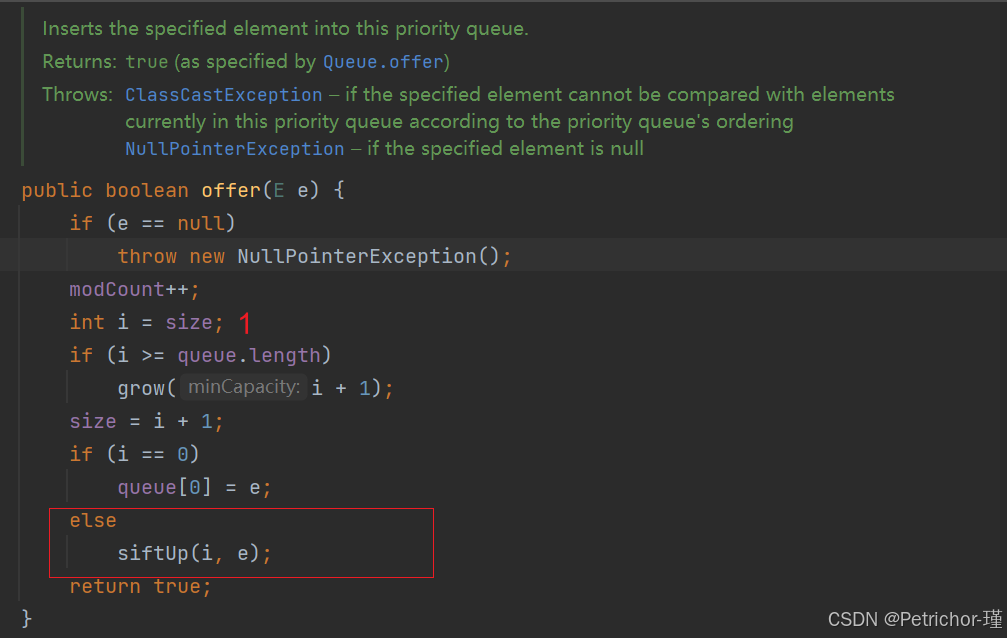Click the 'return true;' statement
Screen dimensions: 1007x638
coord(140,586)
